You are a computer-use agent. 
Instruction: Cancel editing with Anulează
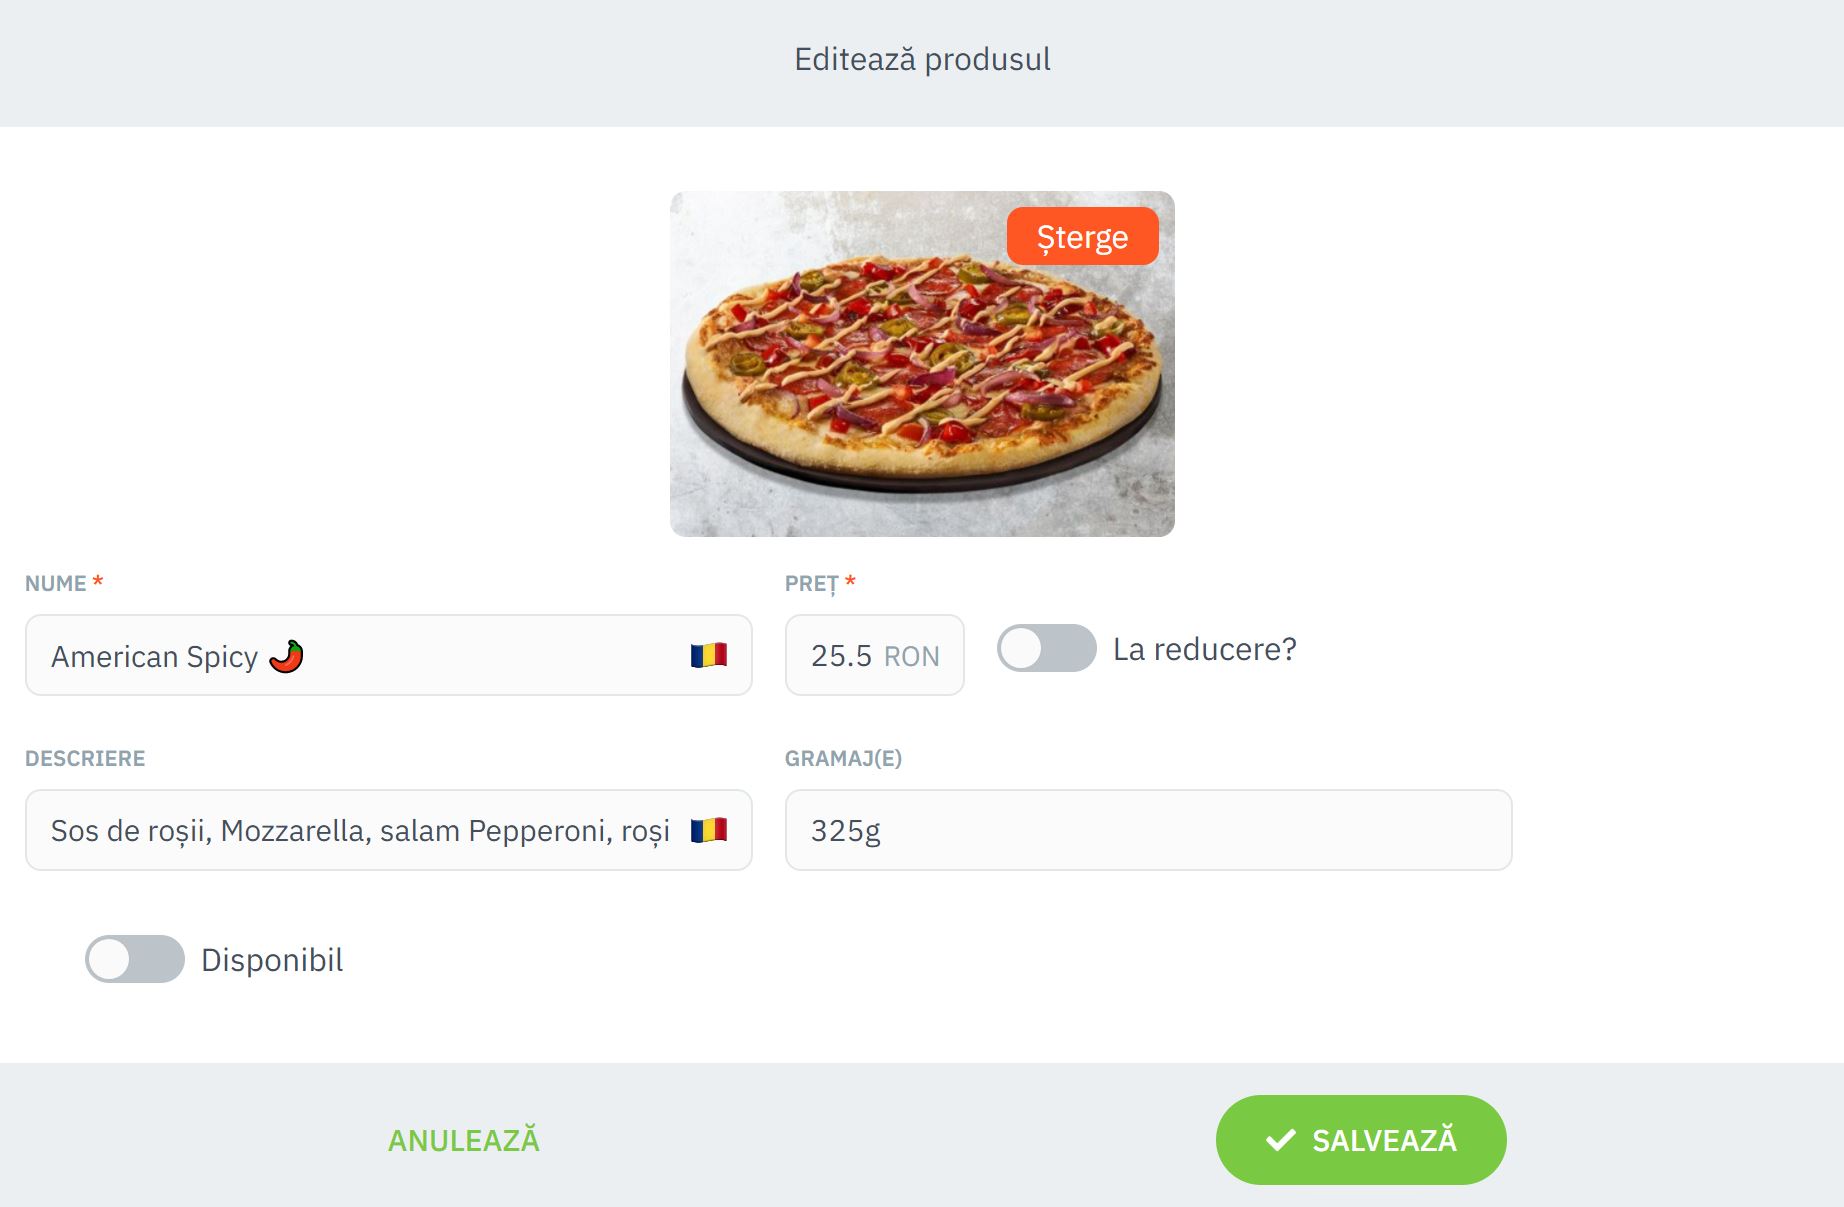pyautogui.click(x=464, y=1140)
